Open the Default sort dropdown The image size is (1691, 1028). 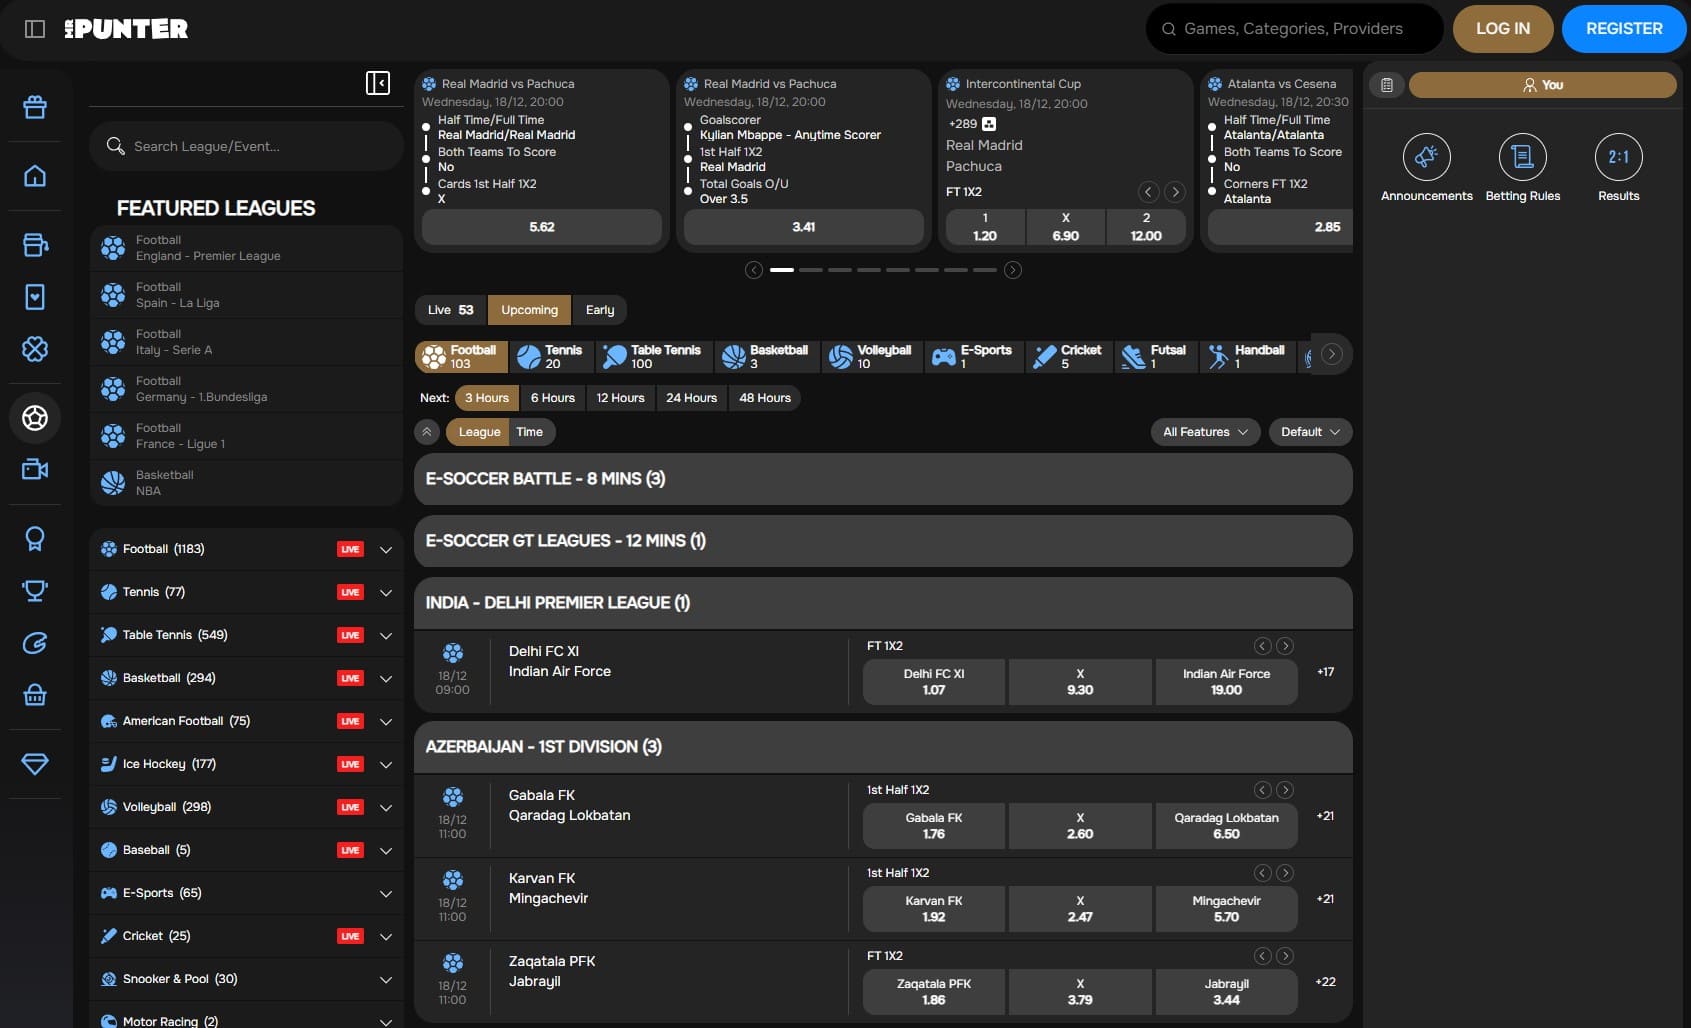click(1309, 432)
